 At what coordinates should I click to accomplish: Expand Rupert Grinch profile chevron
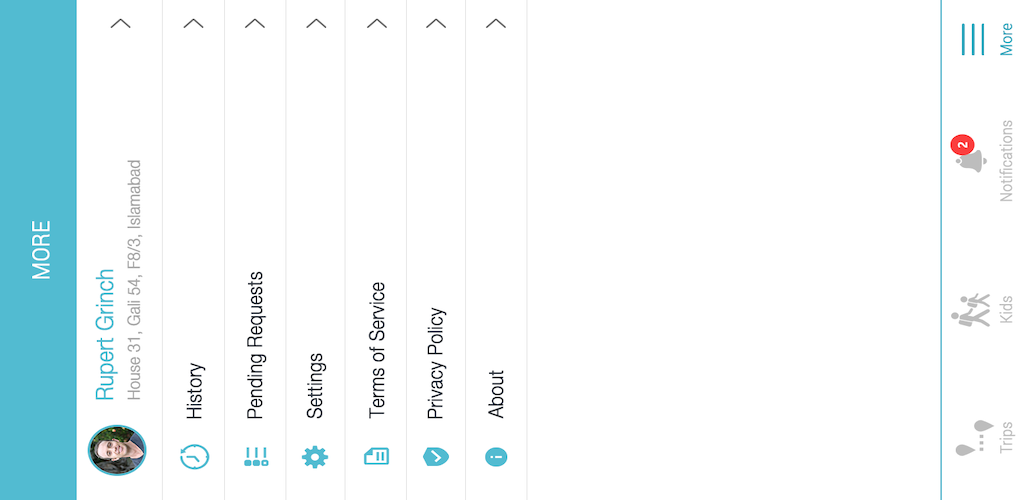[x=120, y=23]
